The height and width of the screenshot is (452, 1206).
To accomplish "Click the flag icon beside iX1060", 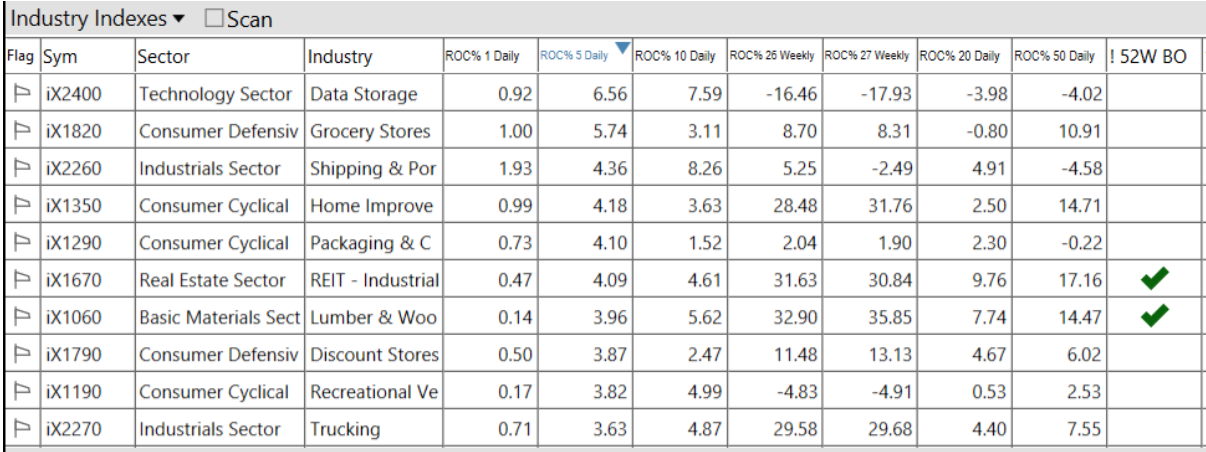I will pyautogui.click(x=21, y=317).
